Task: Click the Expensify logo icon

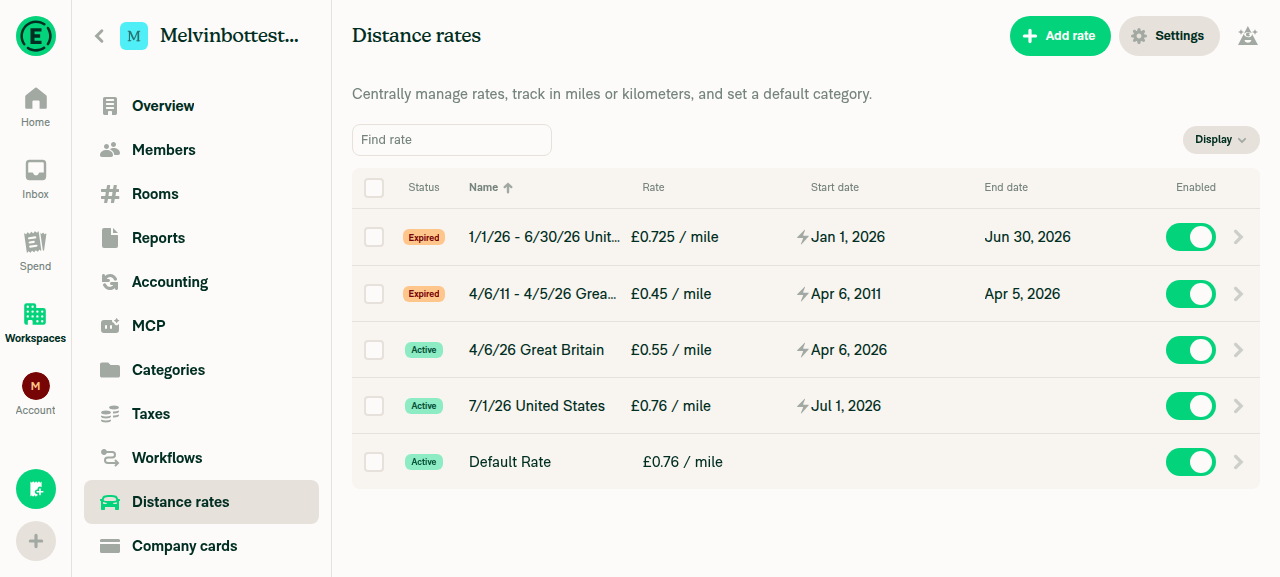Action: 36,36
